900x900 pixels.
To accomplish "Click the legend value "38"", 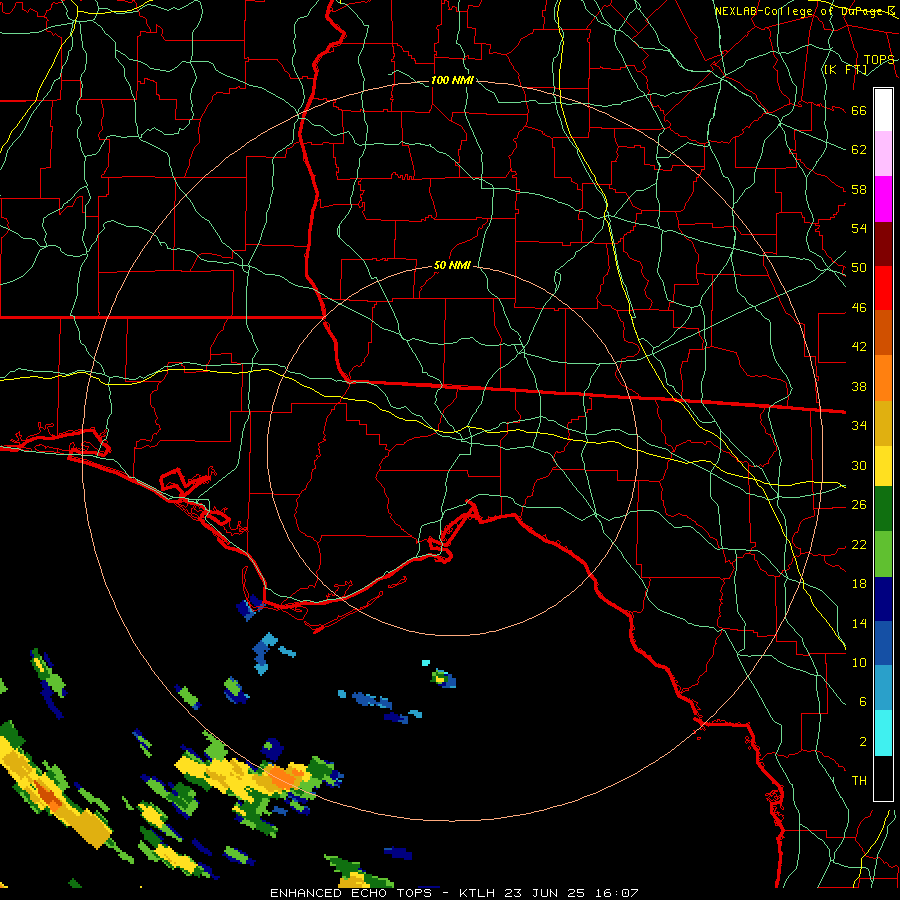I will point(859,387).
